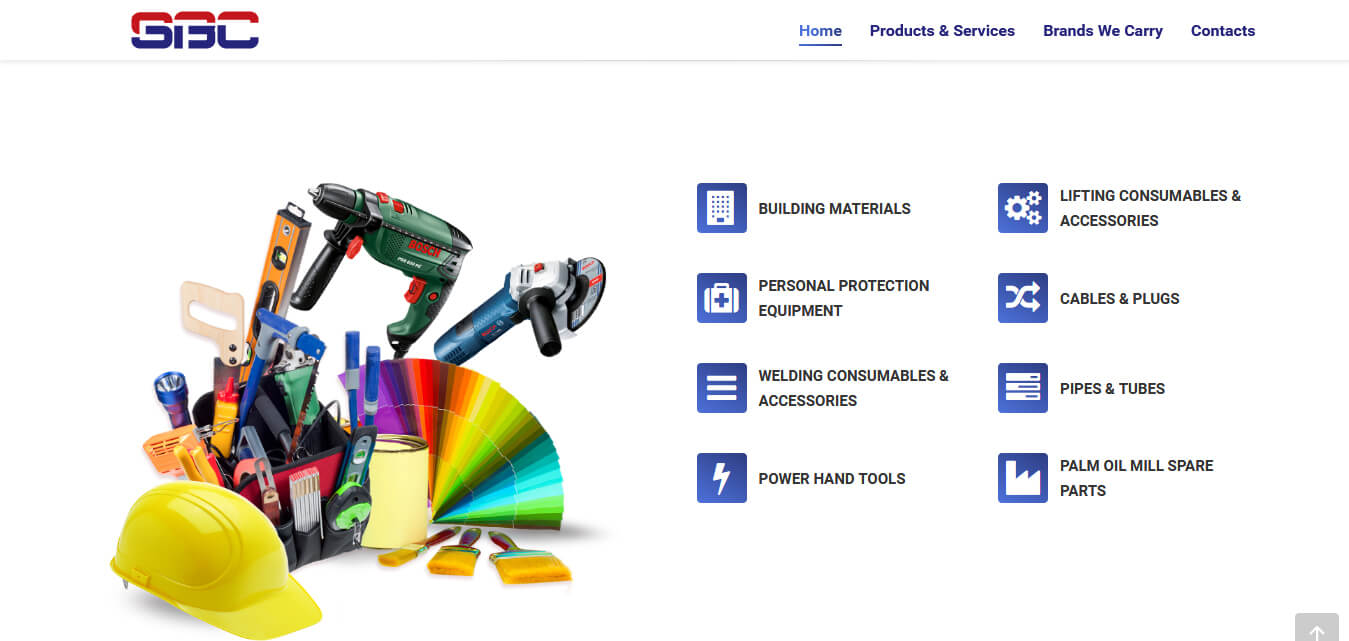This screenshot has width=1349, height=641.
Task: Open the Power Hand Tools text link
Action: pyautogui.click(x=832, y=479)
